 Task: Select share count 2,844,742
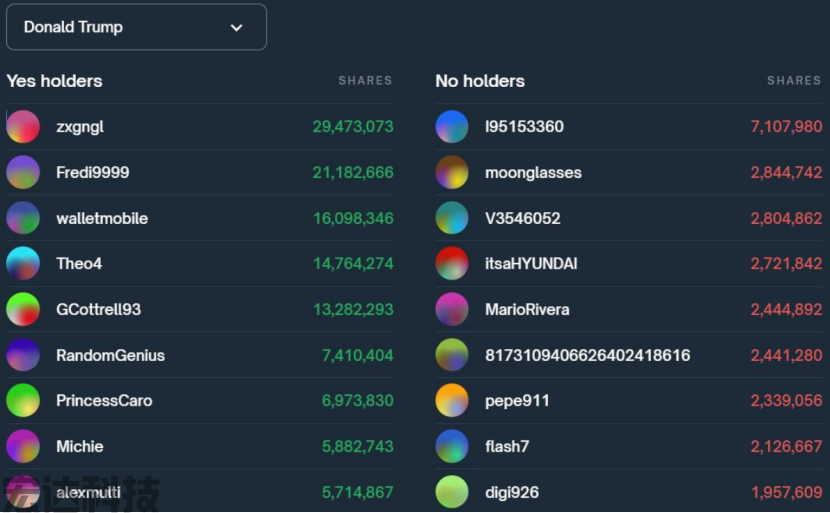[x=786, y=172]
